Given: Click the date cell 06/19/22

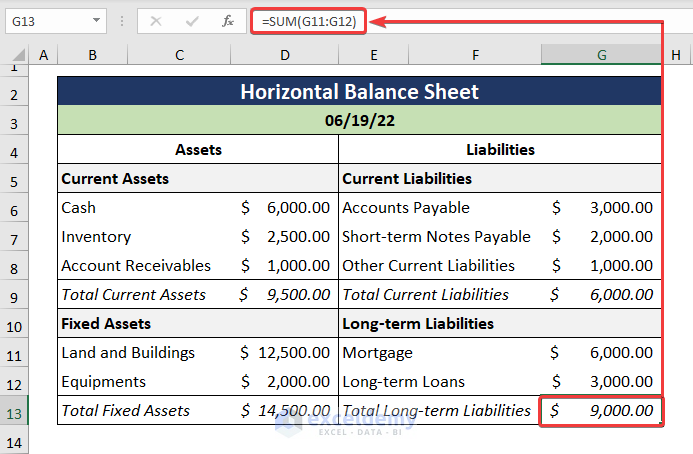Looking at the screenshot, I should click(359, 120).
